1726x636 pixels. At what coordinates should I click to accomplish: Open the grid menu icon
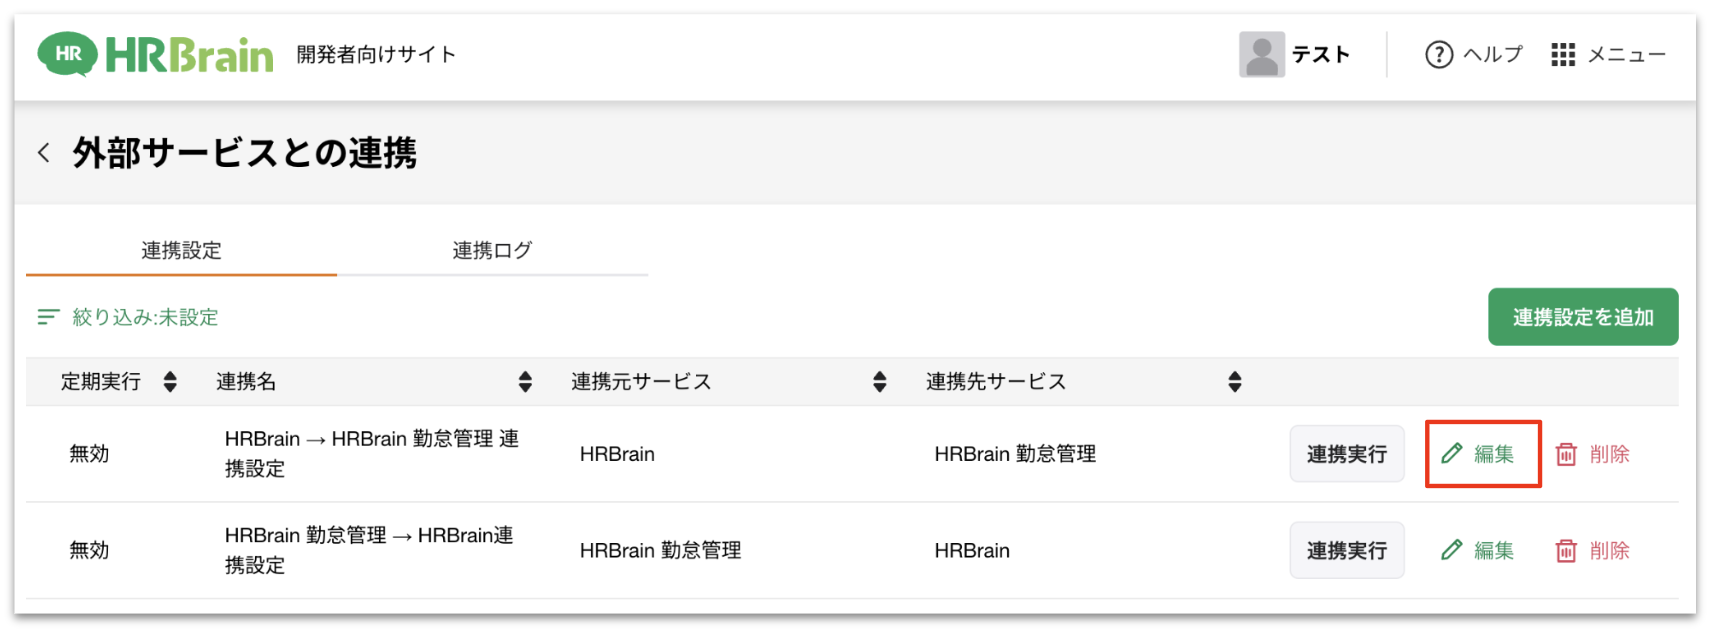1562,55
